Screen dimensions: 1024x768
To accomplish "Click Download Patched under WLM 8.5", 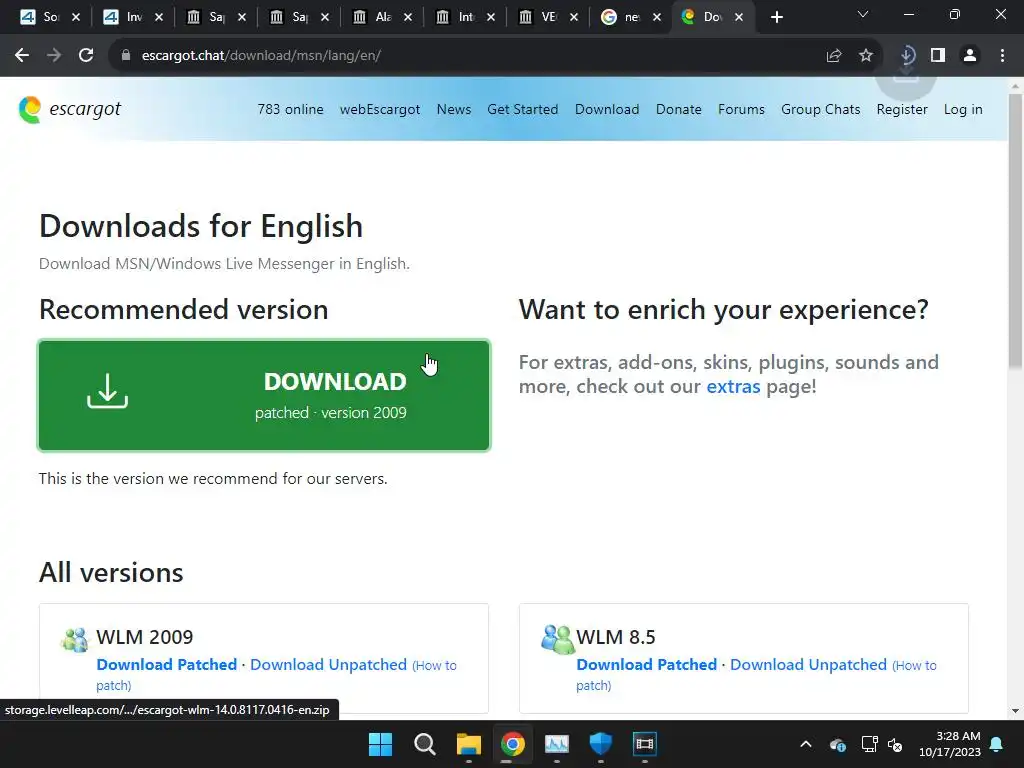I will tap(647, 664).
